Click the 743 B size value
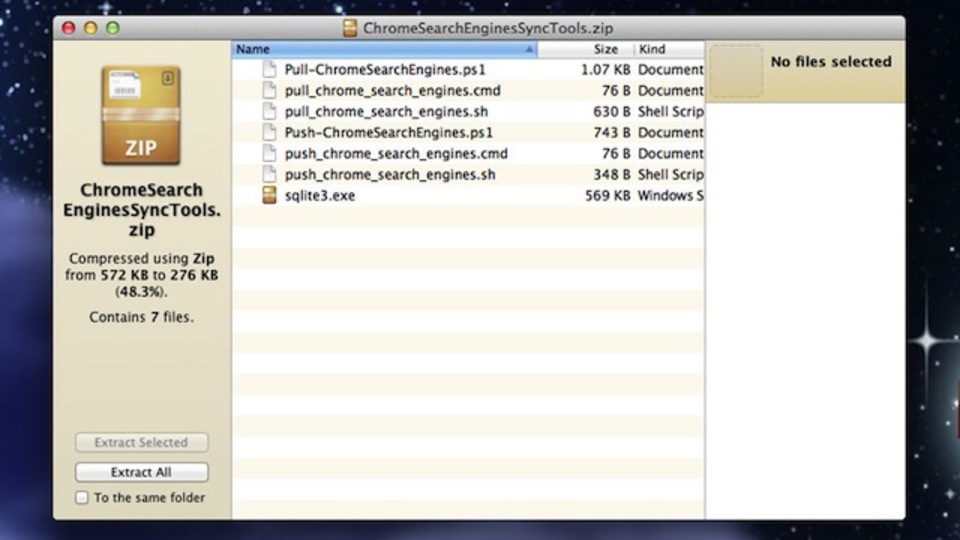960x540 pixels. [612, 132]
